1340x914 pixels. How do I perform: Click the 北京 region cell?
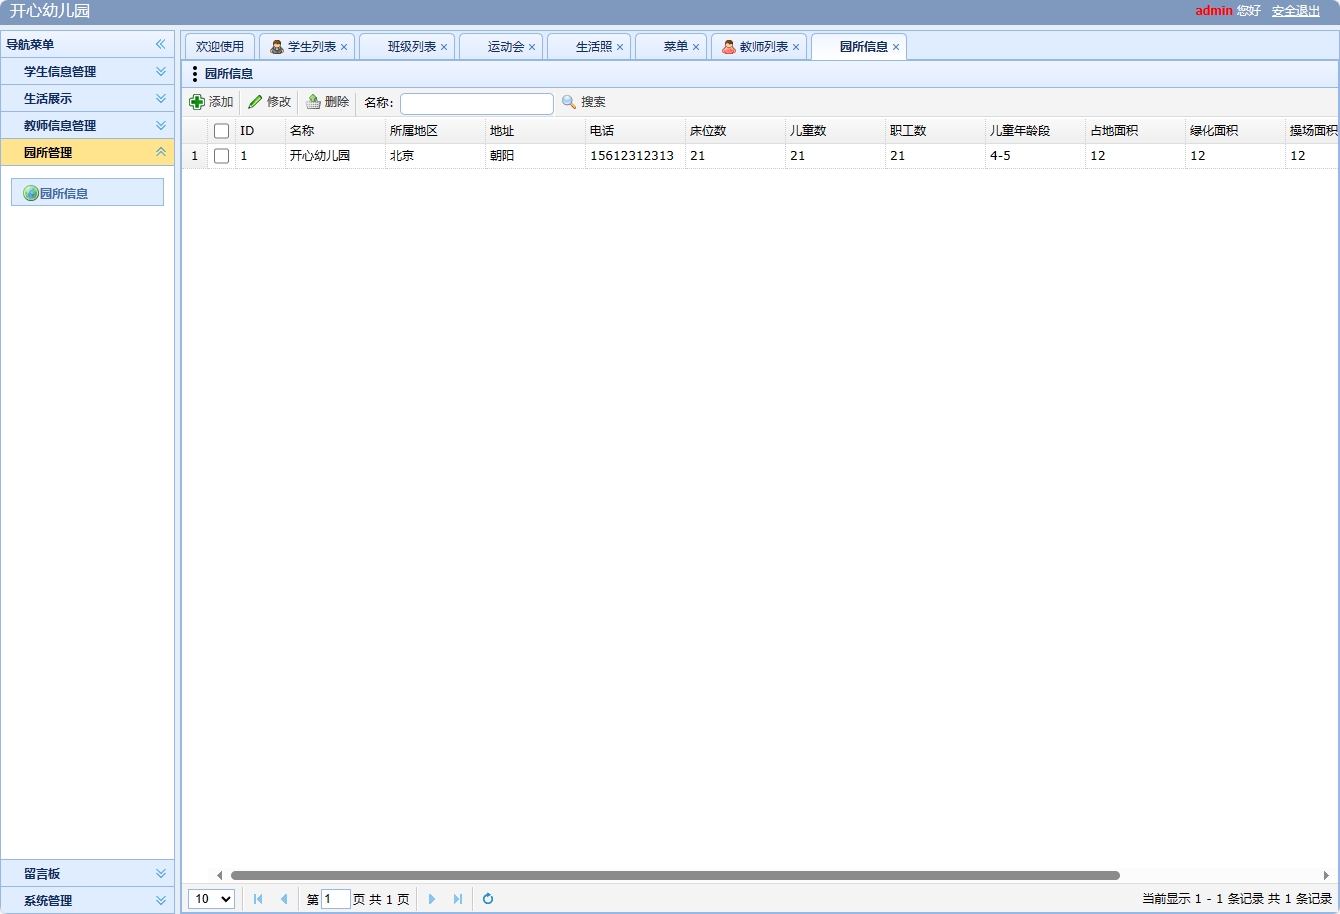[435, 156]
